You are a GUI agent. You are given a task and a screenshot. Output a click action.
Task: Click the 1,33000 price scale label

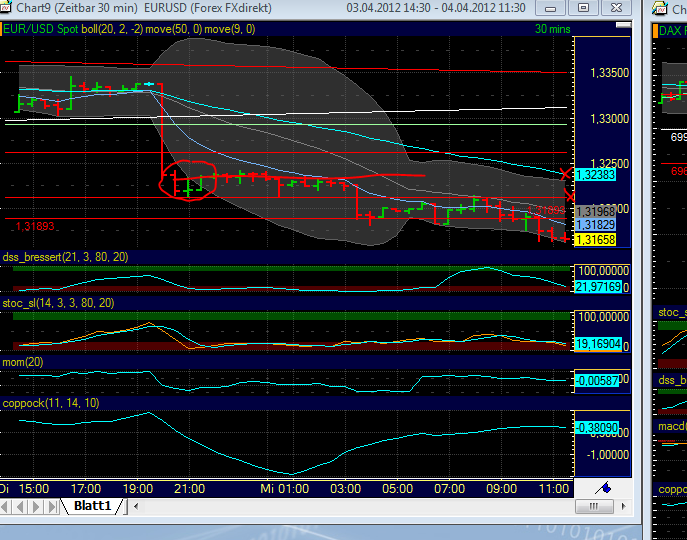[609, 118]
